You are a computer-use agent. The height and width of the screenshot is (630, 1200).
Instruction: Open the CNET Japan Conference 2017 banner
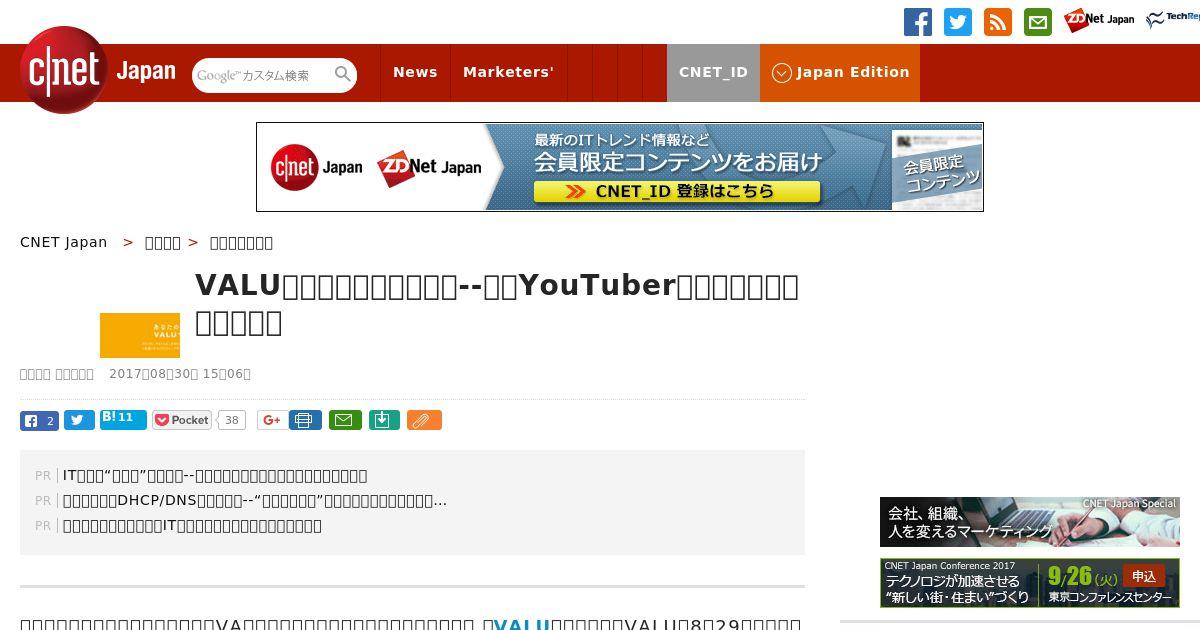[1030, 582]
